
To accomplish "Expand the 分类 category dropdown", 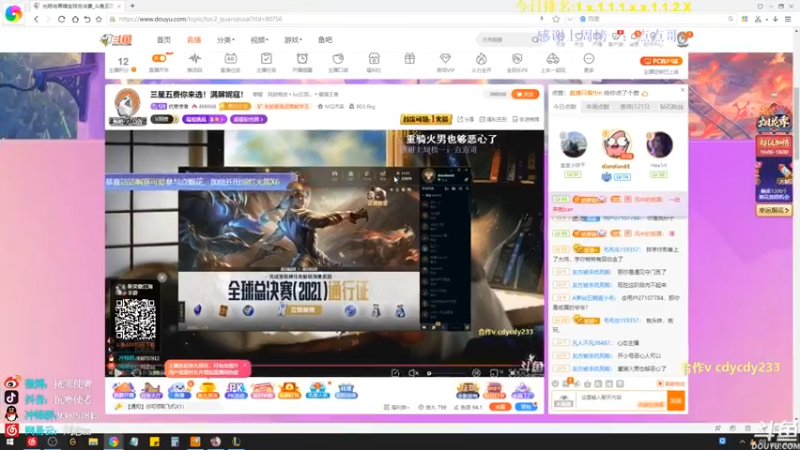I will pos(225,40).
